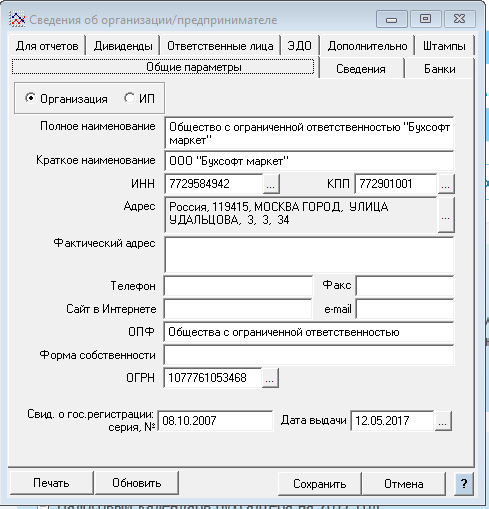The height and width of the screenshot is (509, 489).
Task: Click the question mark help button
Action: pyautogui.click(x=464, y=483)
